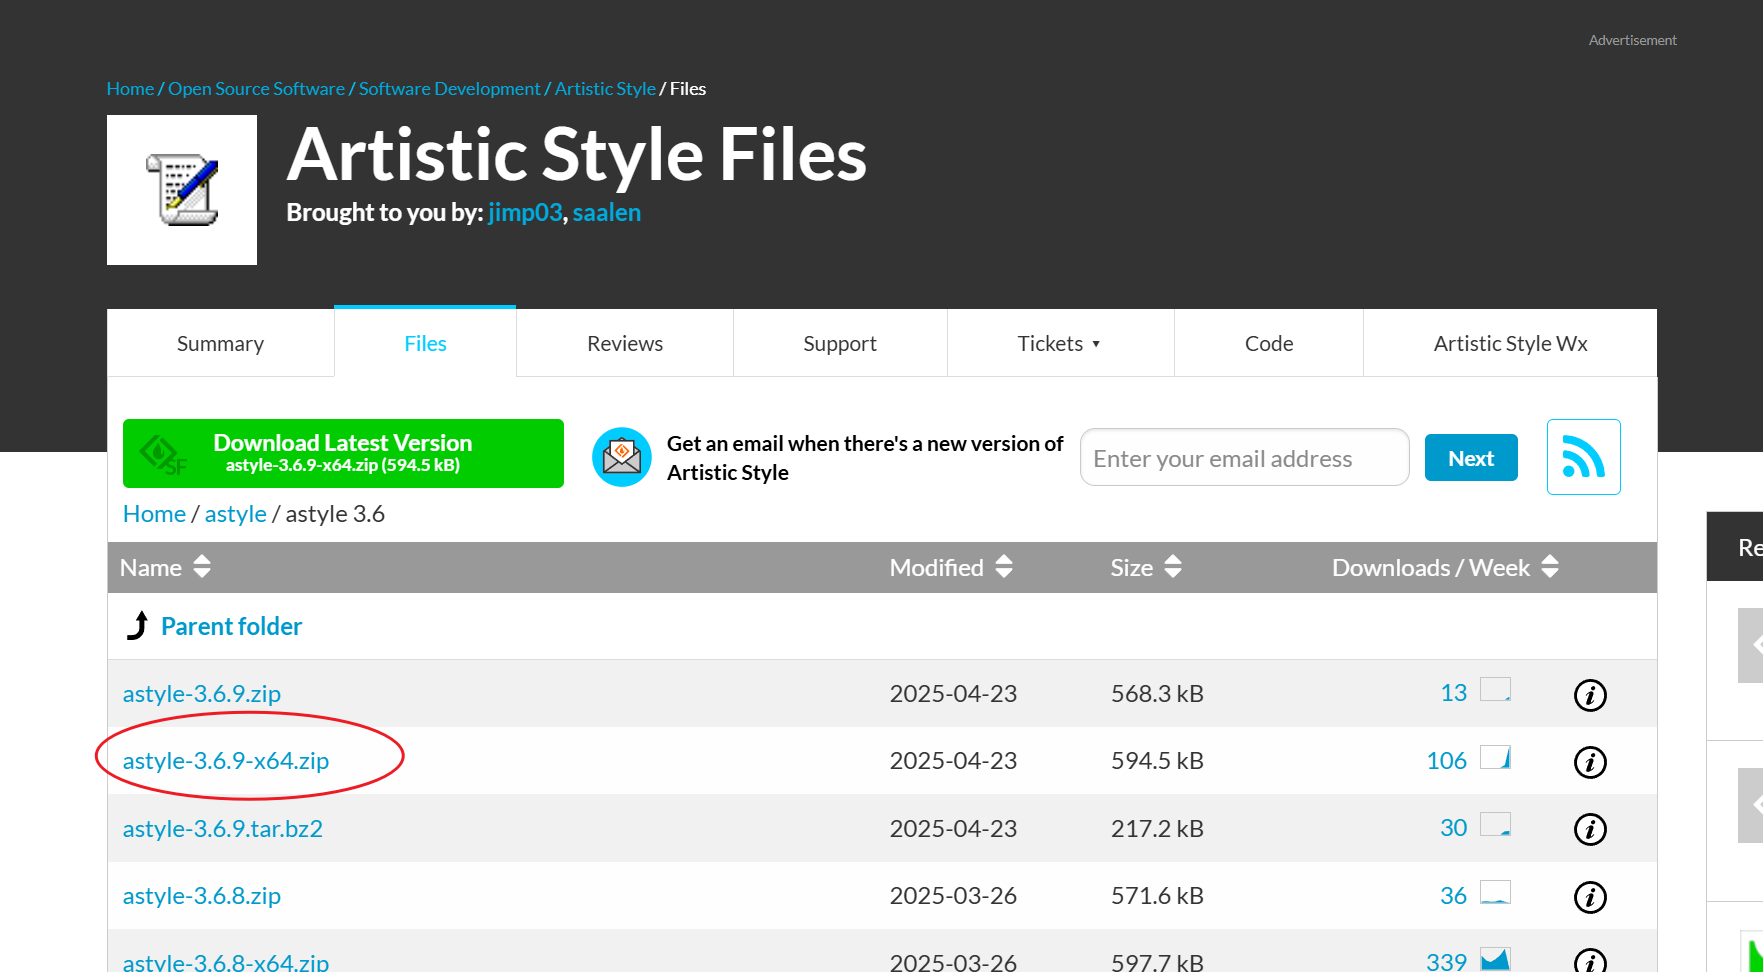This screenshot has height=972, width=1763.
Task: Open info icon for astyle-3.6.9.zip
Action: pyautogui.click(x=1590, y=695)
